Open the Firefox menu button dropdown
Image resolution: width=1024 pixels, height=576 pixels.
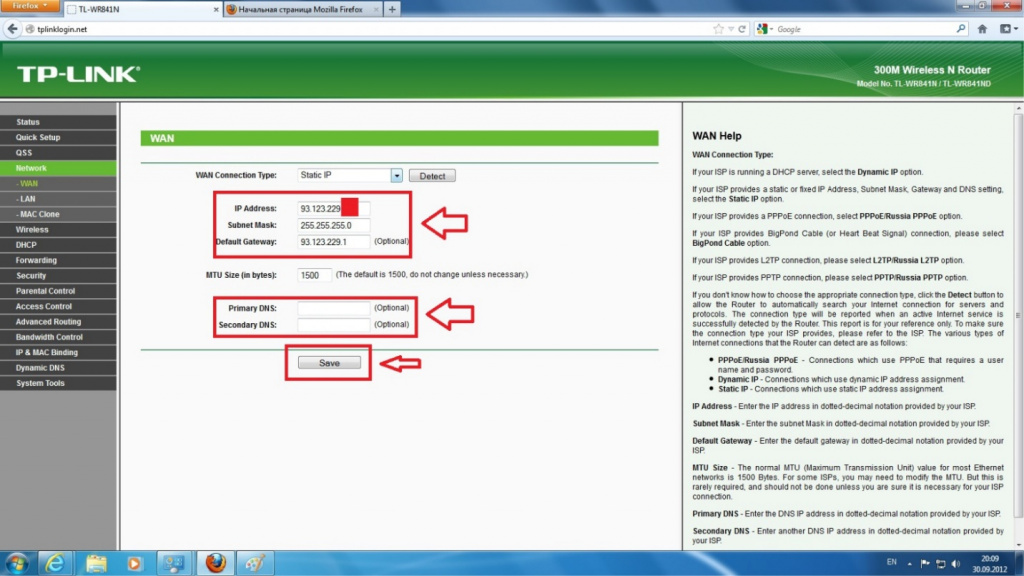(x=30, y=6)
